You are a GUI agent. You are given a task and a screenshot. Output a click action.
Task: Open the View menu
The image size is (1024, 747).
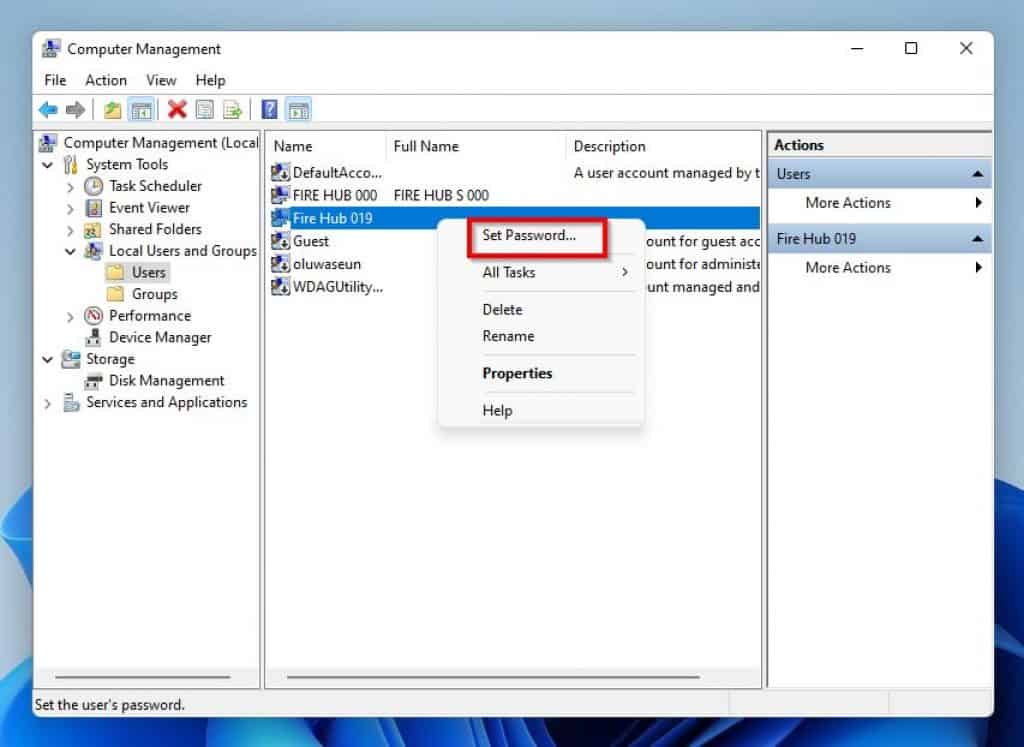[161, 80]
